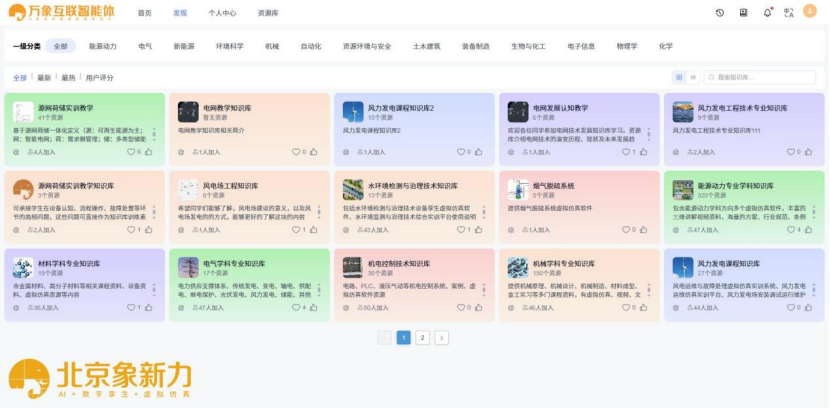Open page 2 of results
This screenshot has width=830, height=408.
point(422,338)
